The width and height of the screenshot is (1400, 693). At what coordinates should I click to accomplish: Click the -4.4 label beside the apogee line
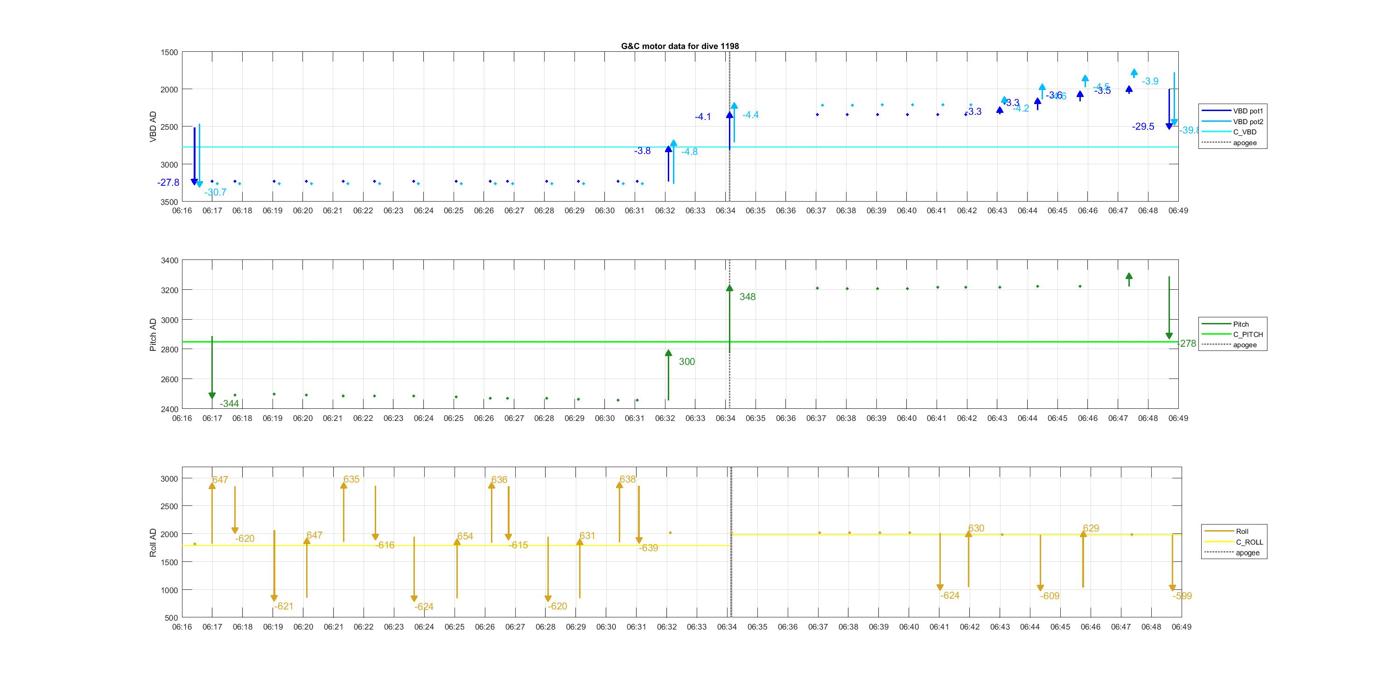click(x=750, y=116)
